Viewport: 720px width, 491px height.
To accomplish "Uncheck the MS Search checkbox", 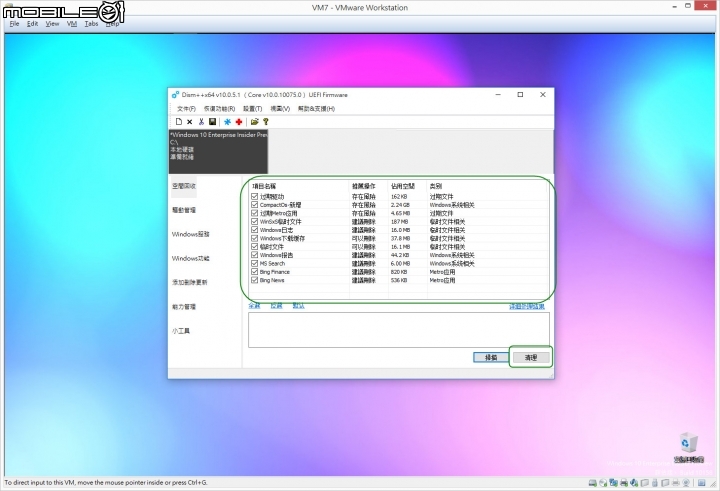I will pyautogui.click(x=254, y=263).
